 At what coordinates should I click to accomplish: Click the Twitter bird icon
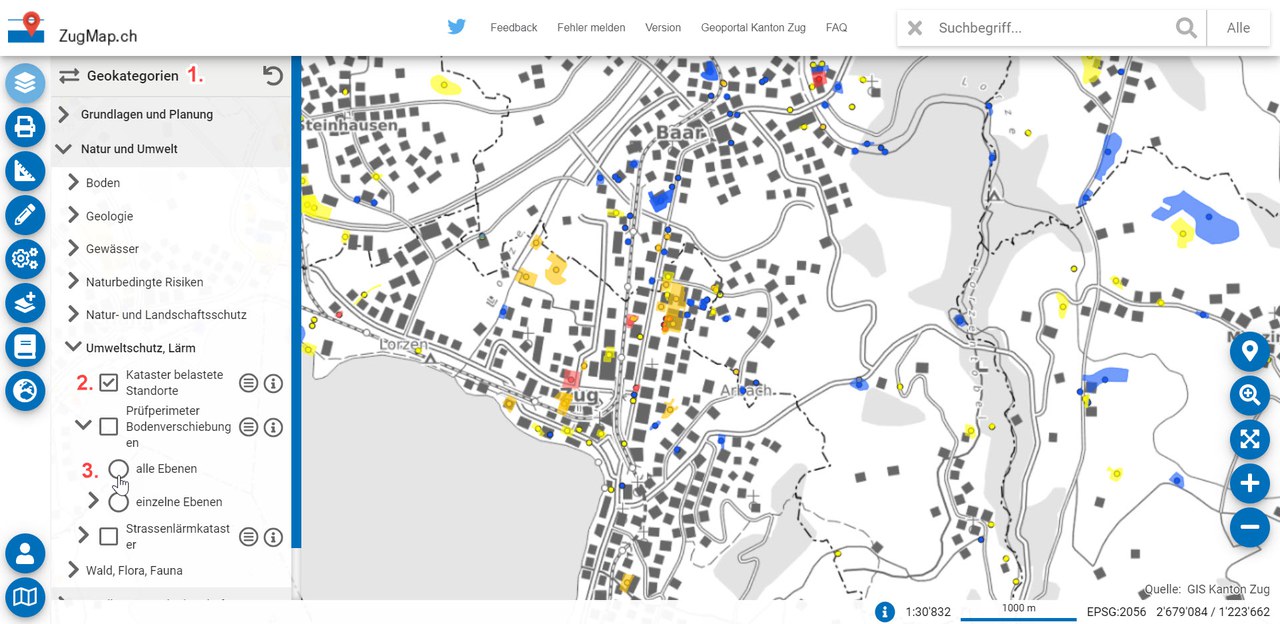[457, 27]
